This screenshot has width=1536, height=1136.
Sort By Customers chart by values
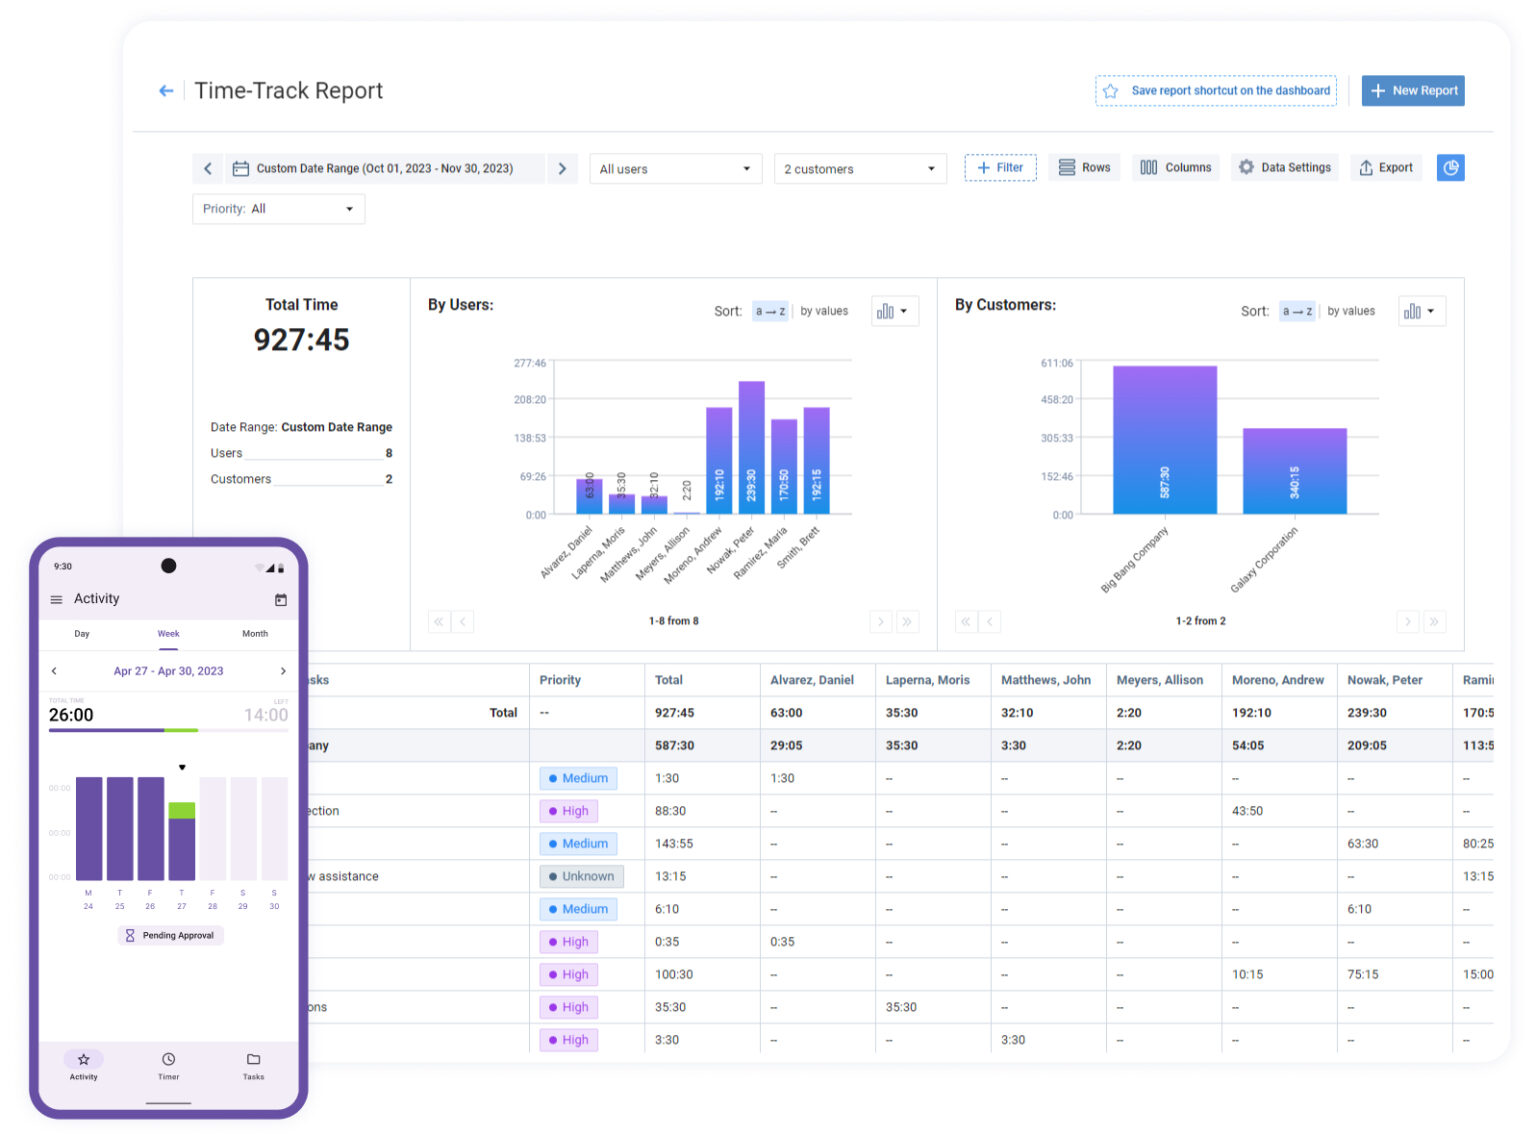point(1350,312)
